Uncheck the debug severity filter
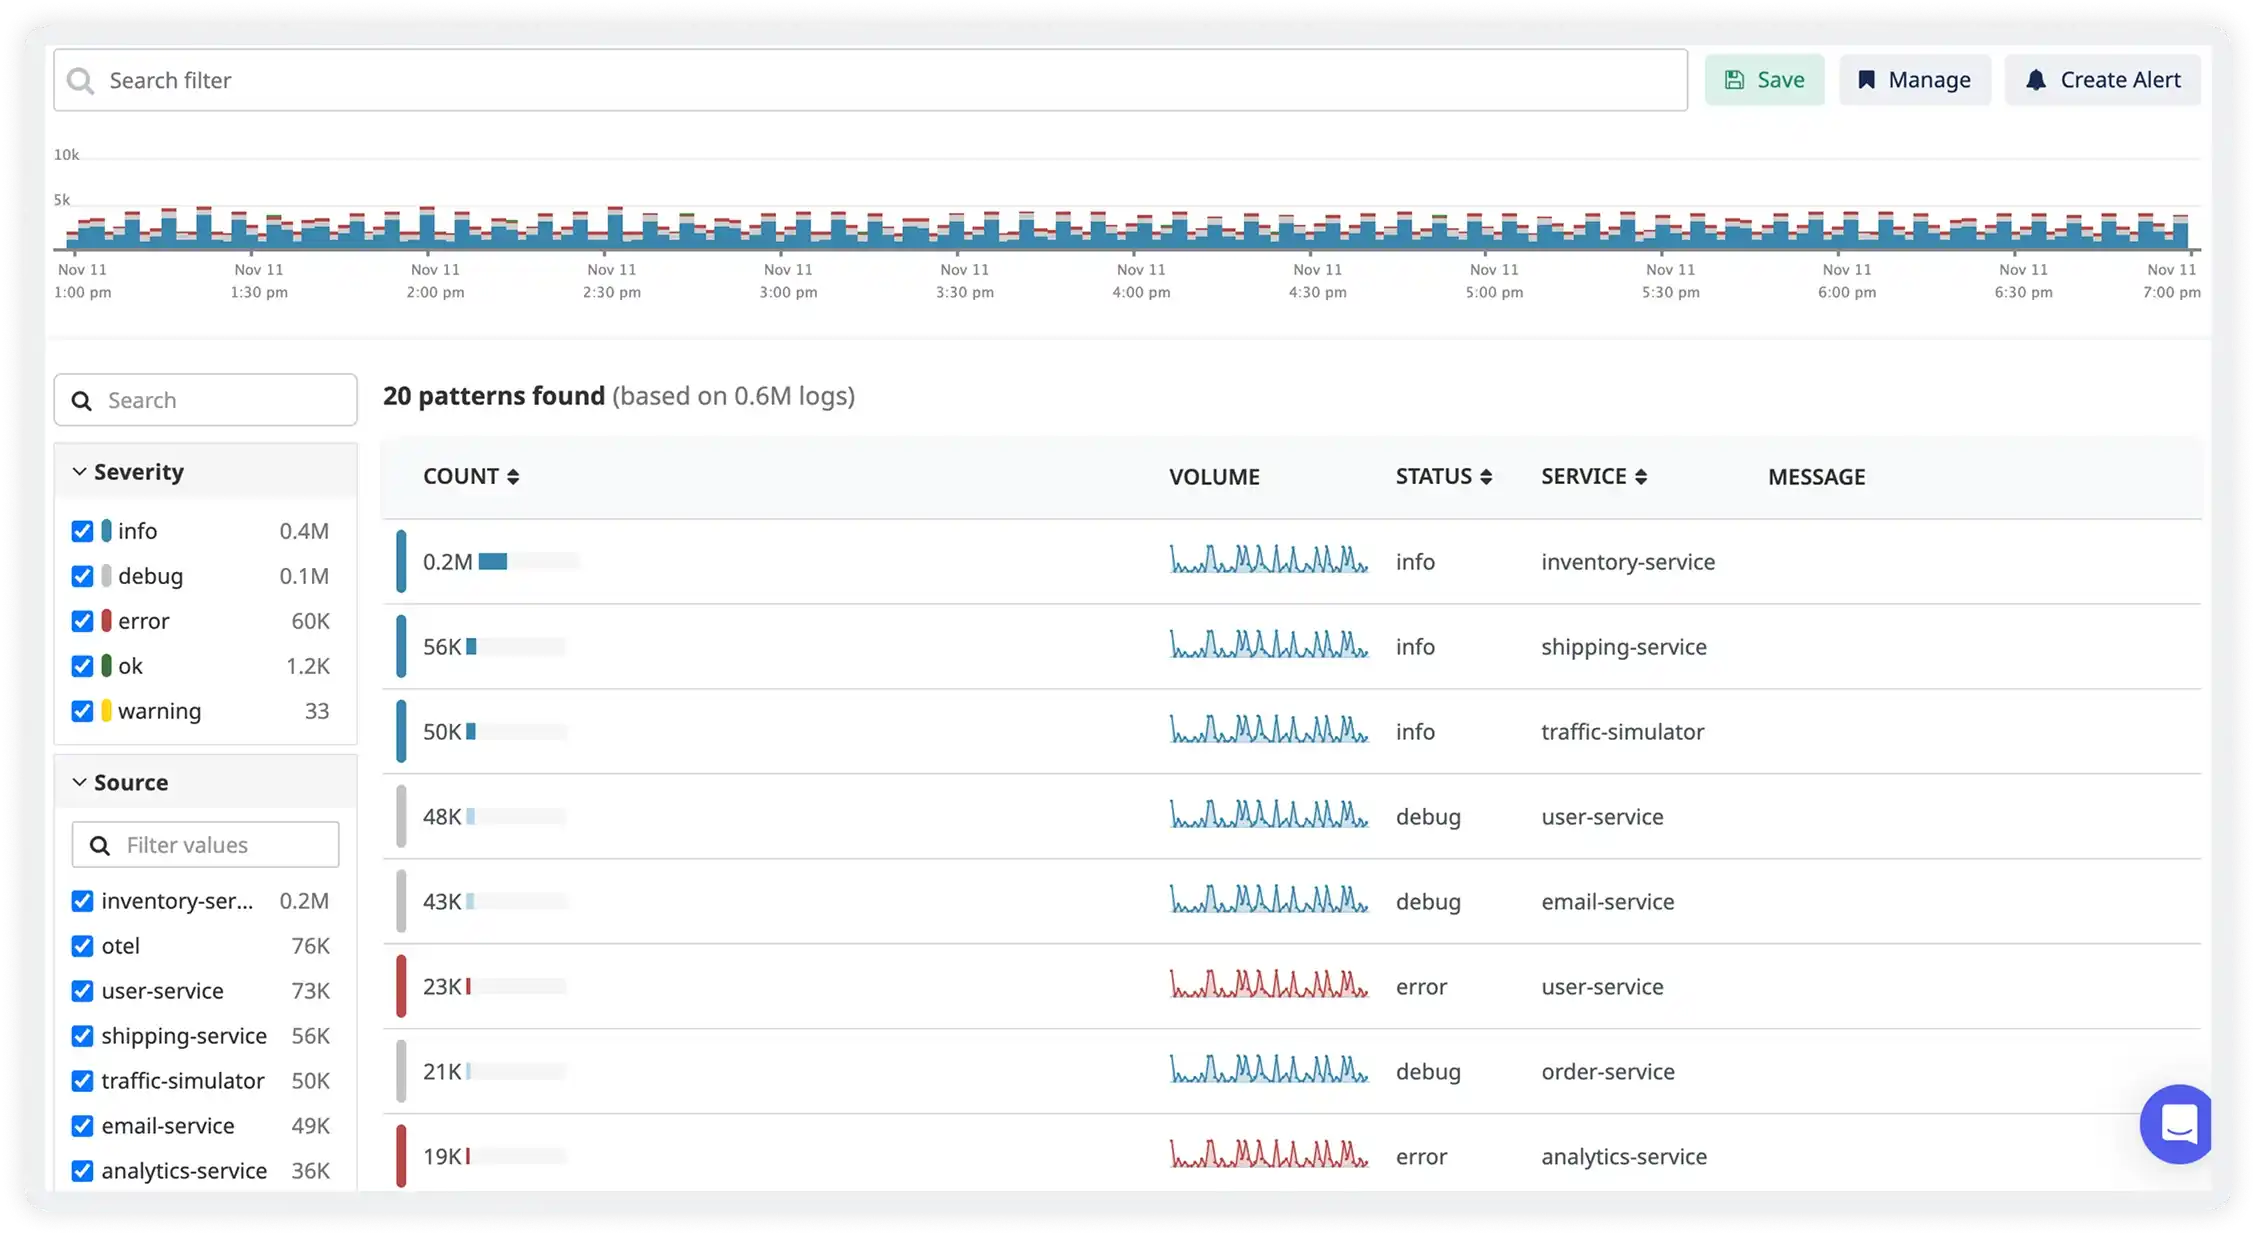This screenshot has width=2257, height=1236. pos(82,576)
